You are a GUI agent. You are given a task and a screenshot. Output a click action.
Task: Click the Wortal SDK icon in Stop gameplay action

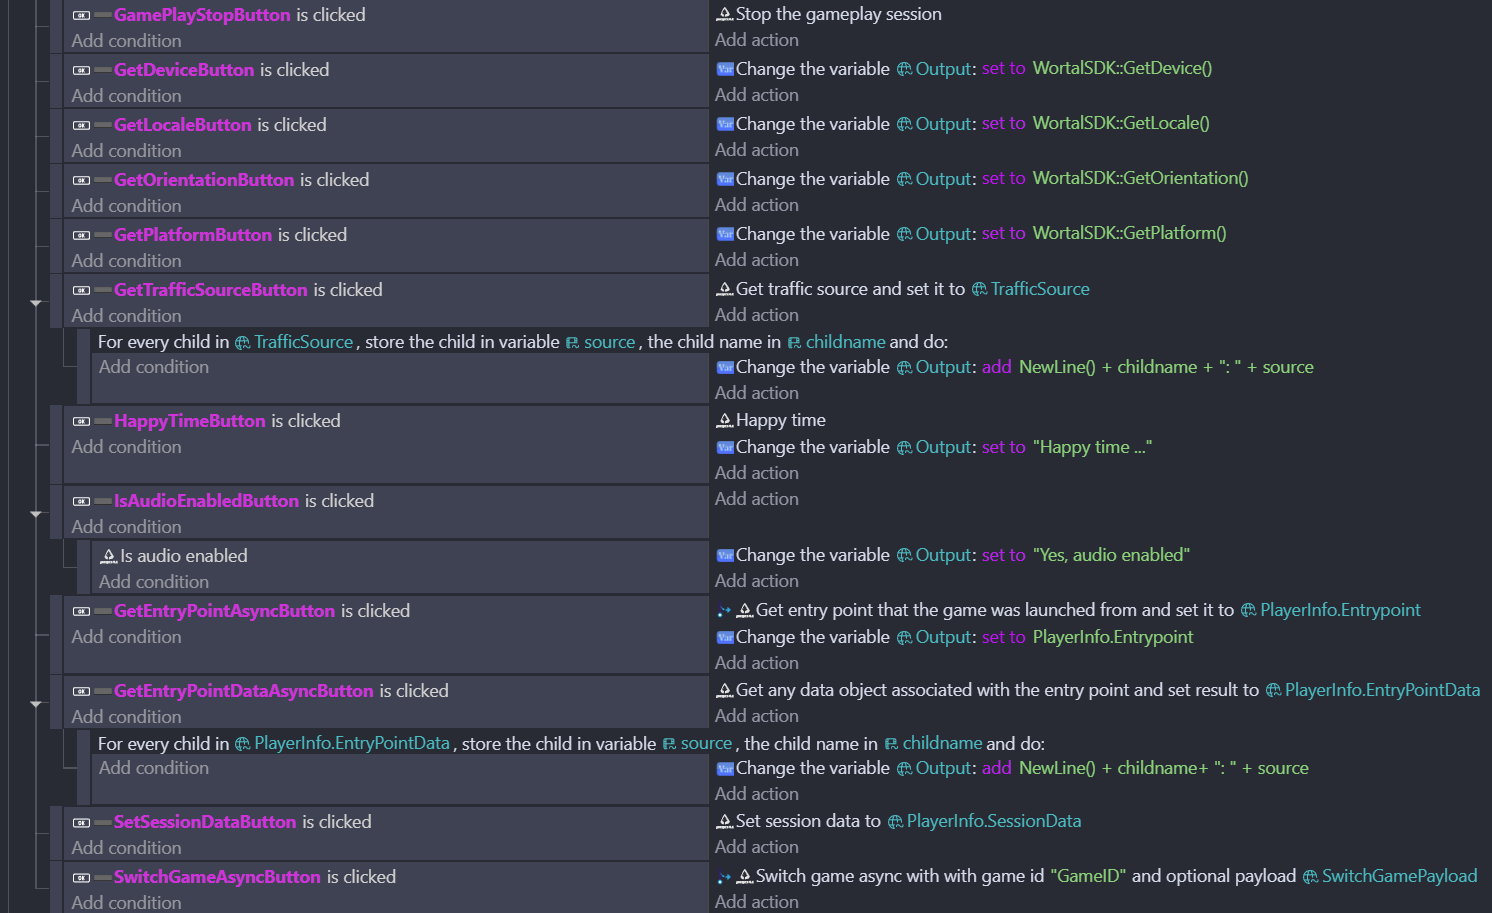(x=725, y=13)
